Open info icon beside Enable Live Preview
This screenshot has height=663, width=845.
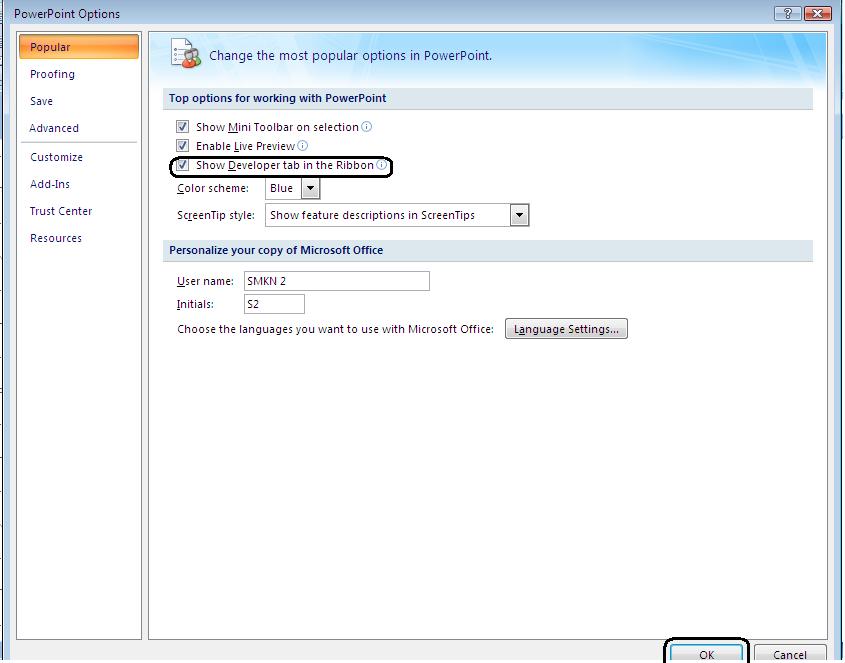point(302,146)
